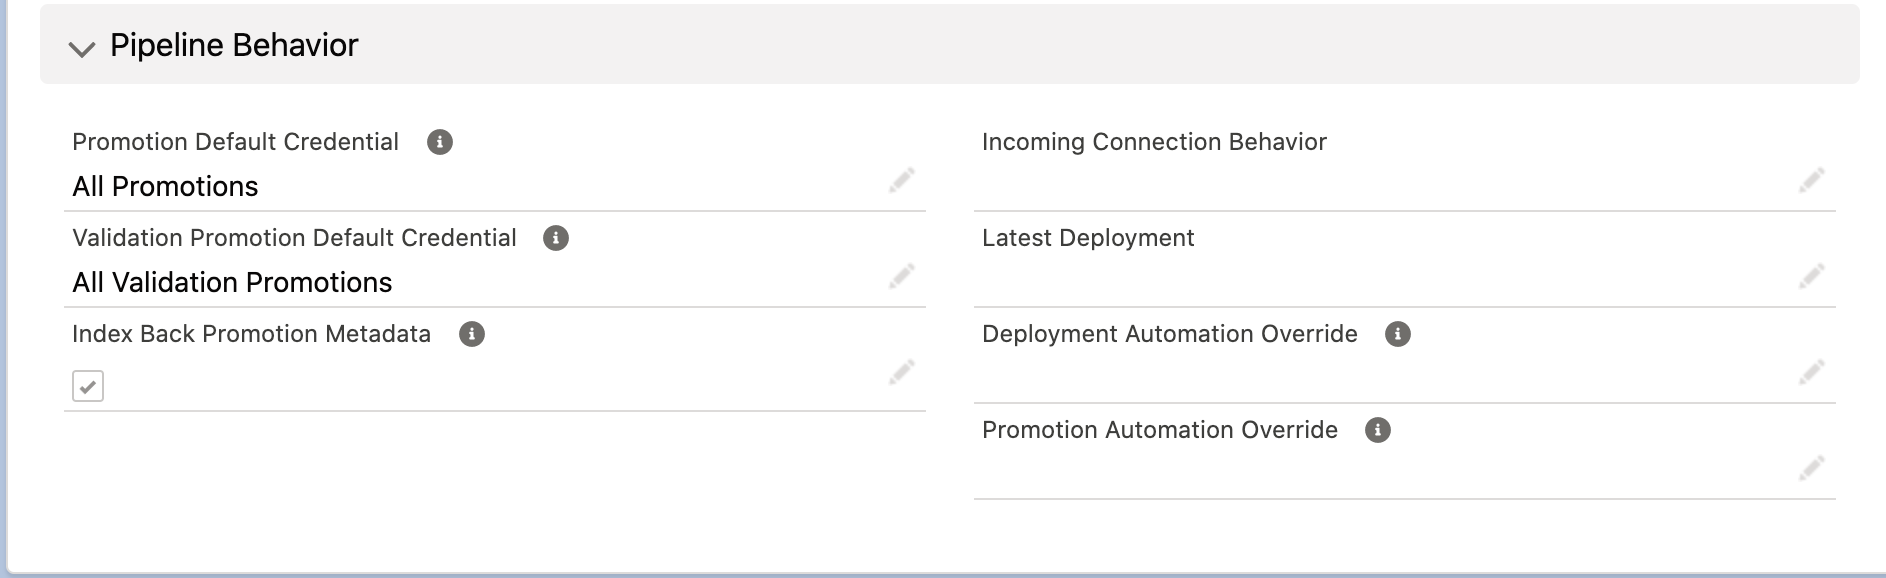Edit Promotion Default Credential with pencil icon

tap(902, 180)
